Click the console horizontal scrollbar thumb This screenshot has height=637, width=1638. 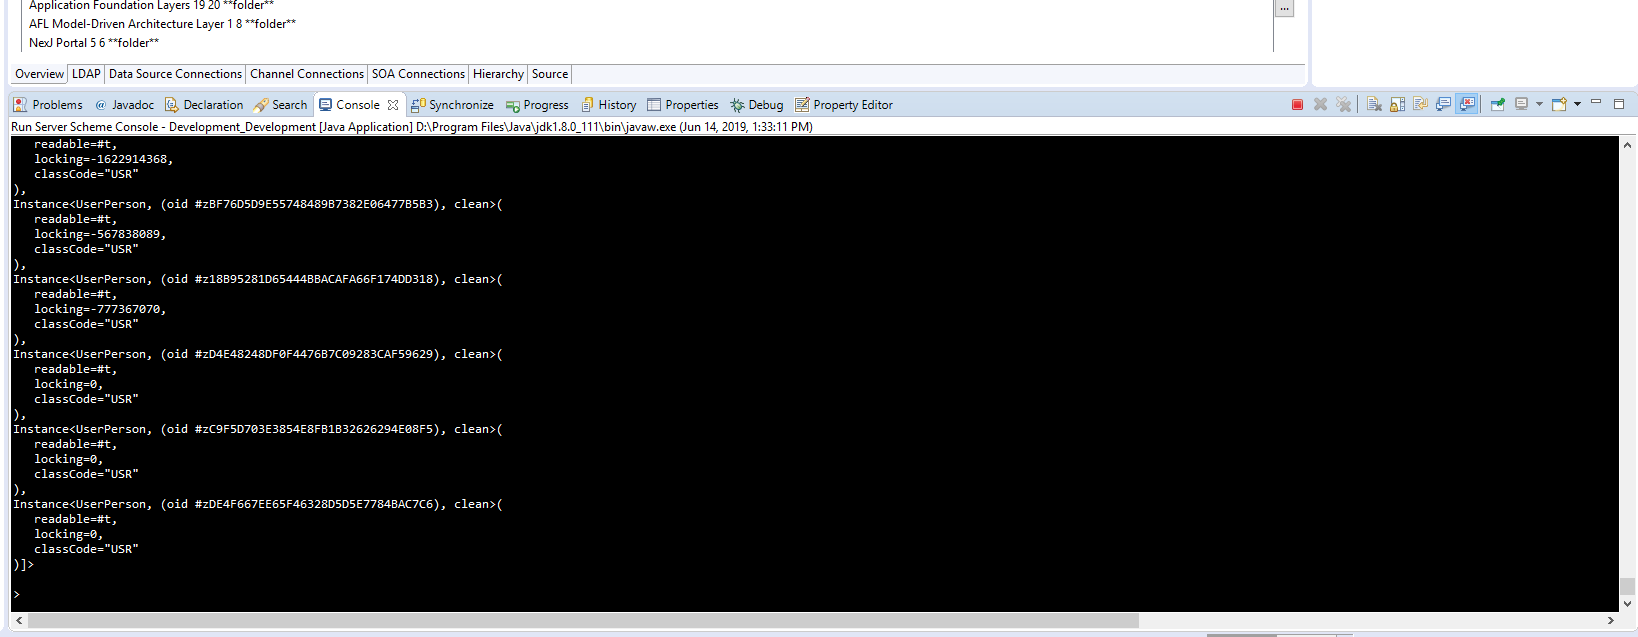click(x=580, y=621)
